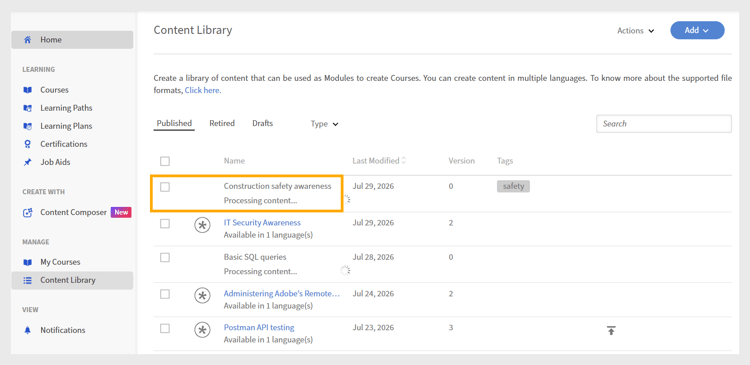Viewport: 750px width, 365px height.
Task: Click 'Jul 28, 2026' date cell
Action: click(373, 257)
